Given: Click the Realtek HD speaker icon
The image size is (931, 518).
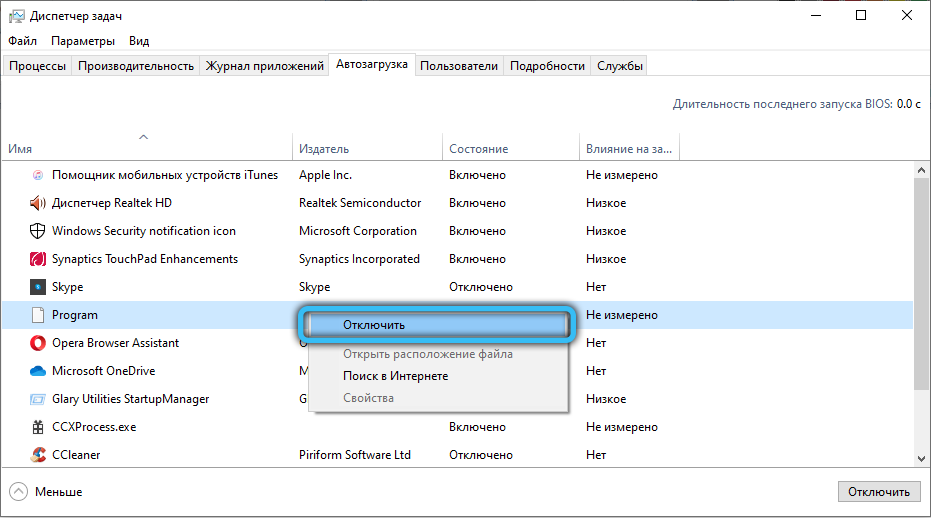Looking at the screenshot, I should pos(38,203).
